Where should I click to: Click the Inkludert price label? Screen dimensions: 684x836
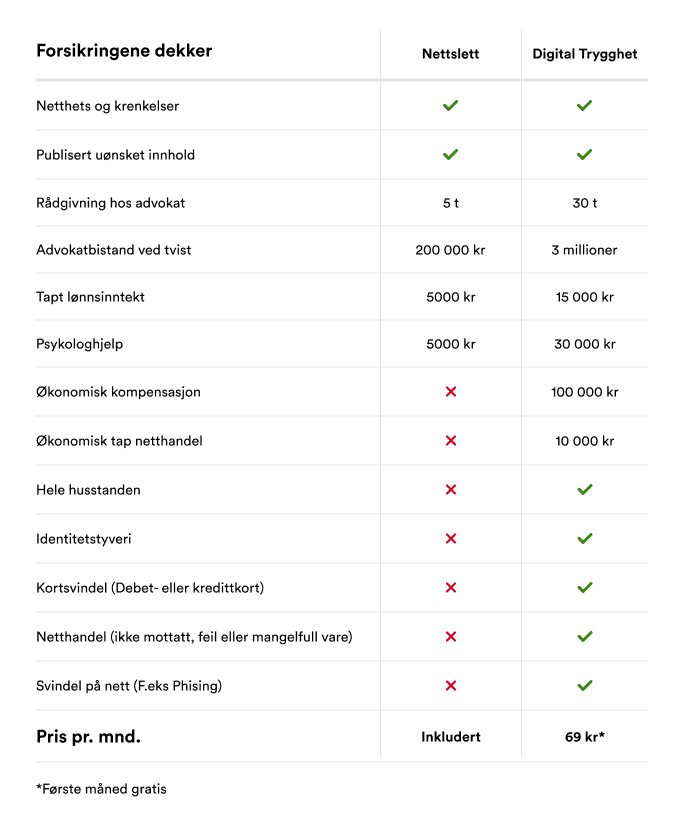(450, 737)
